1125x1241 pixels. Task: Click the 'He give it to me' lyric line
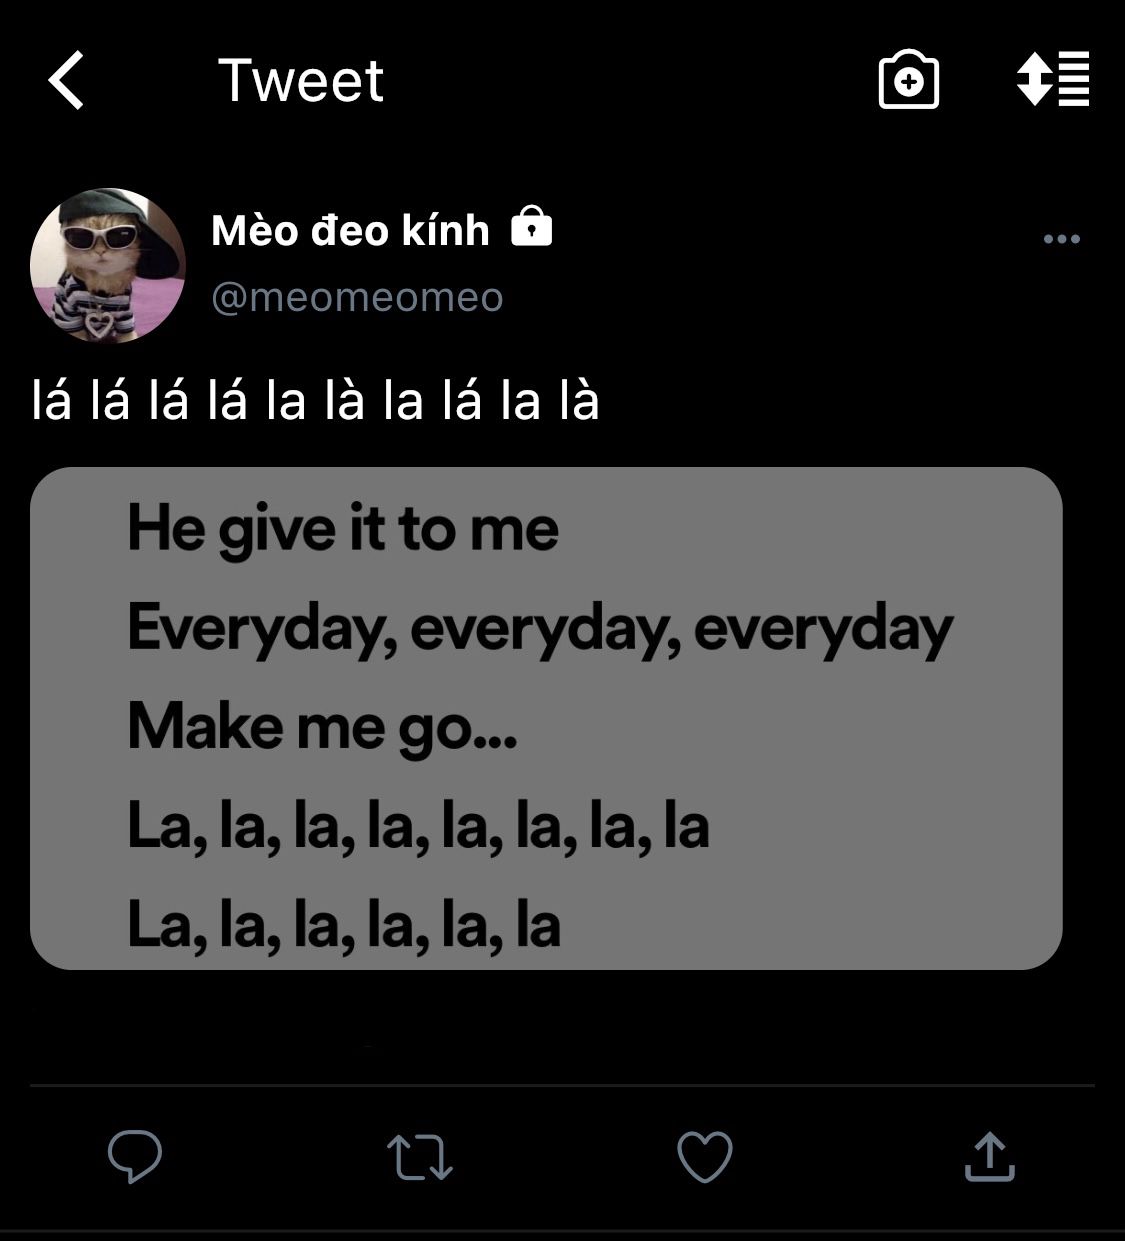tap(343, 529)
